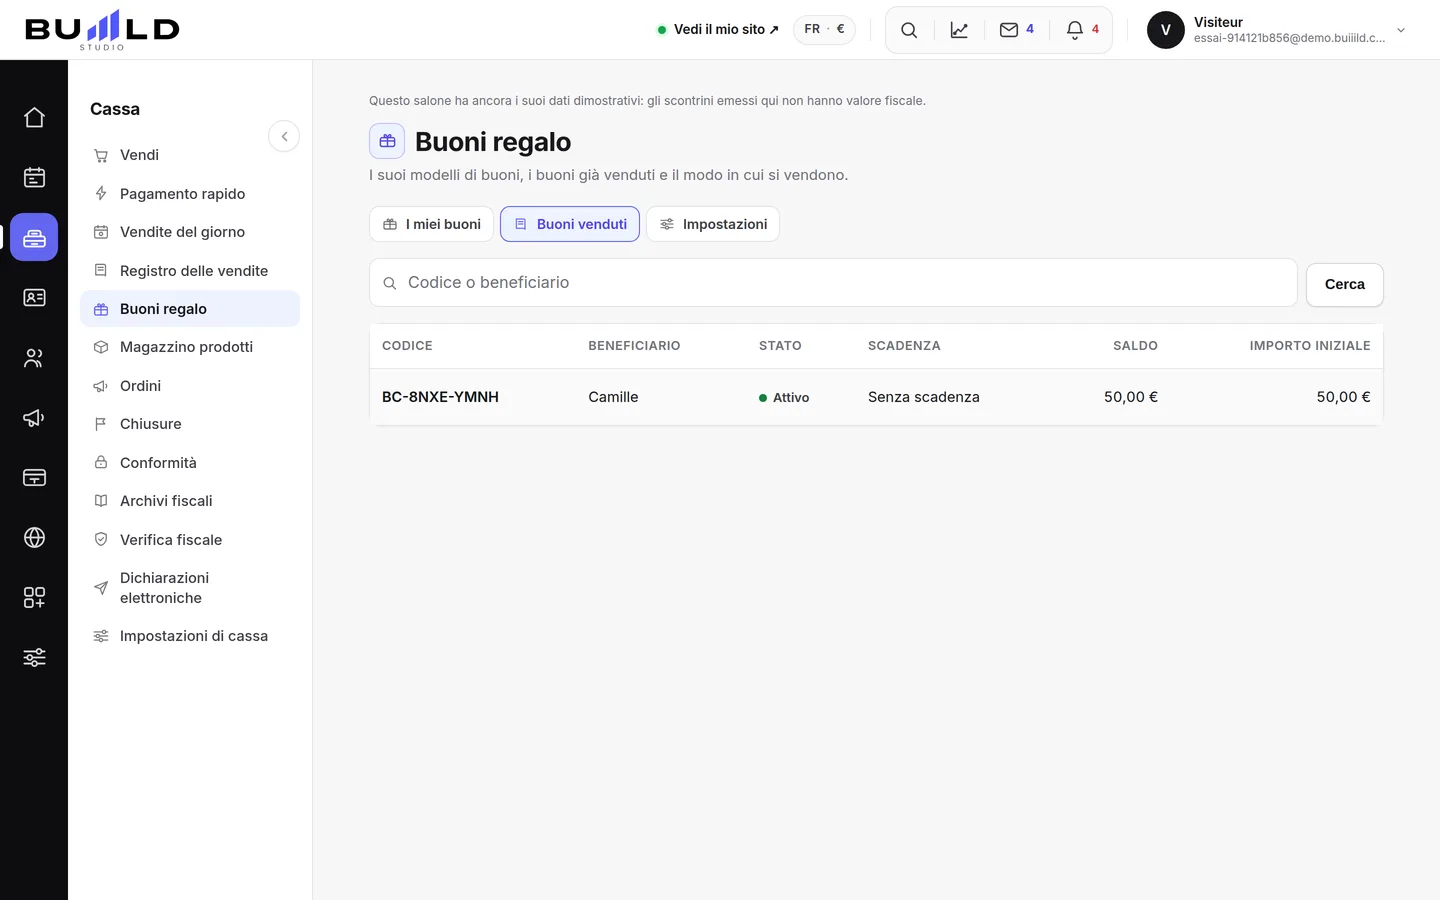Screen dimensions: 1440x900
Task: Click the apps grid plus icon
Action: point(34,597)
